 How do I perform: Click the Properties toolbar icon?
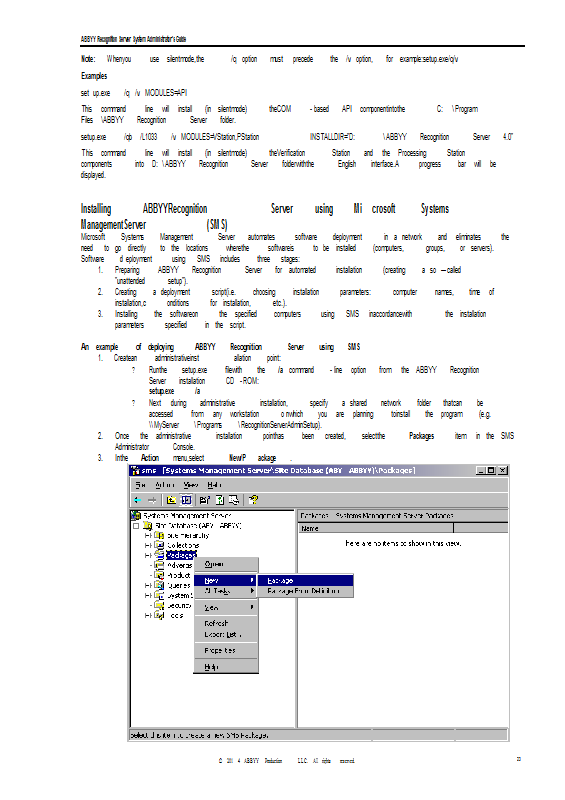coord(205,500)
